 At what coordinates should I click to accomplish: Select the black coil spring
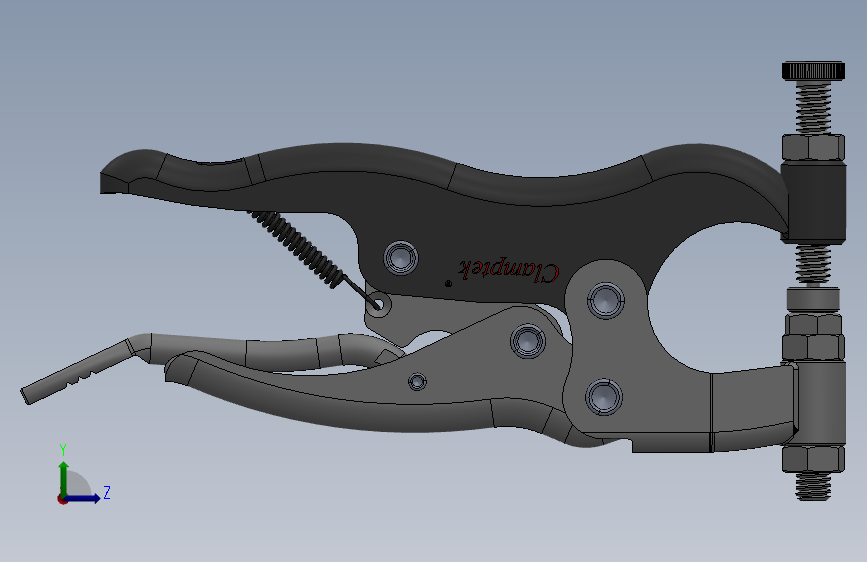(x=297, y=248)
